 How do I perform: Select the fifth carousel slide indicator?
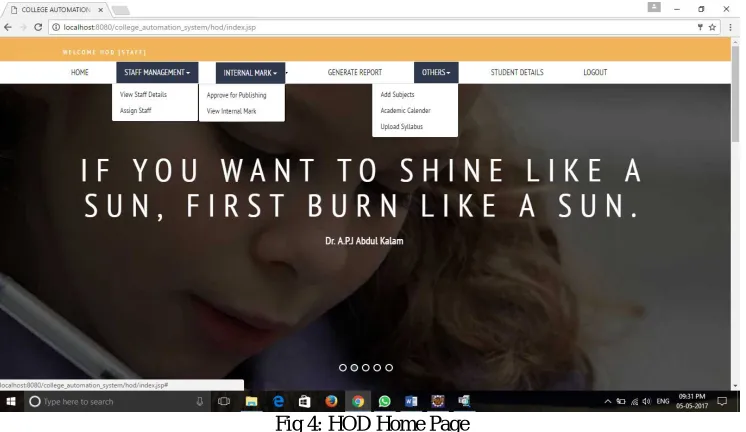[389, 367]
